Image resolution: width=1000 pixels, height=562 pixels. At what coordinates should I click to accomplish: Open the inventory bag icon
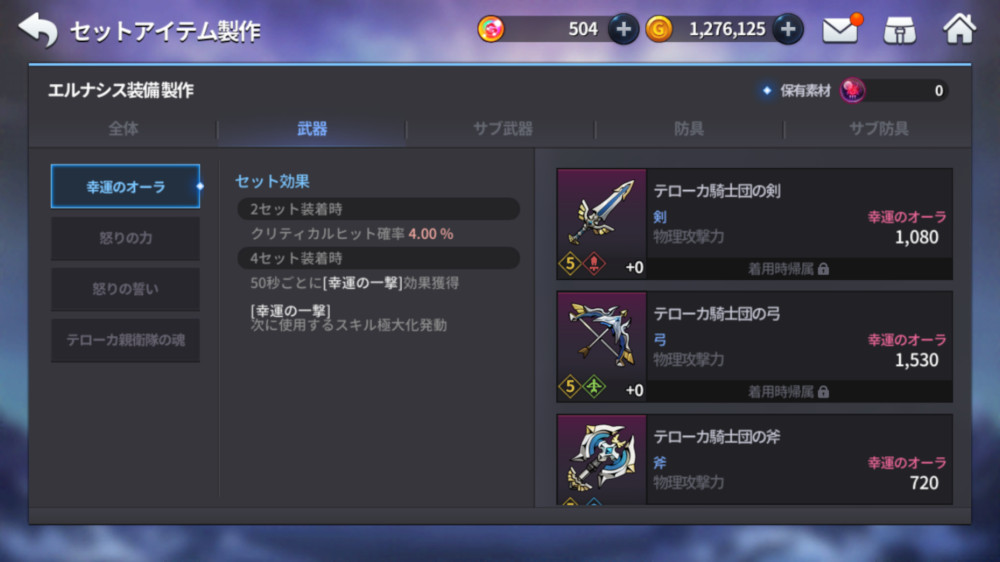coord(900,29)
